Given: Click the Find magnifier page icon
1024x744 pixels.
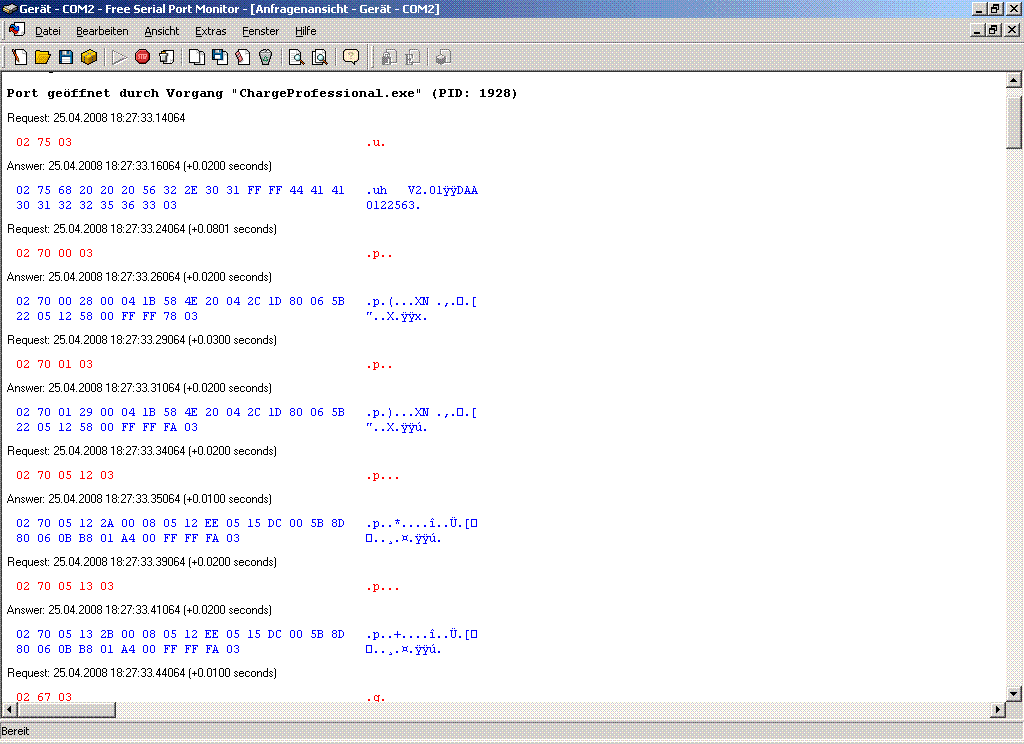Looking at the screenshot, I should pos(296,57).
